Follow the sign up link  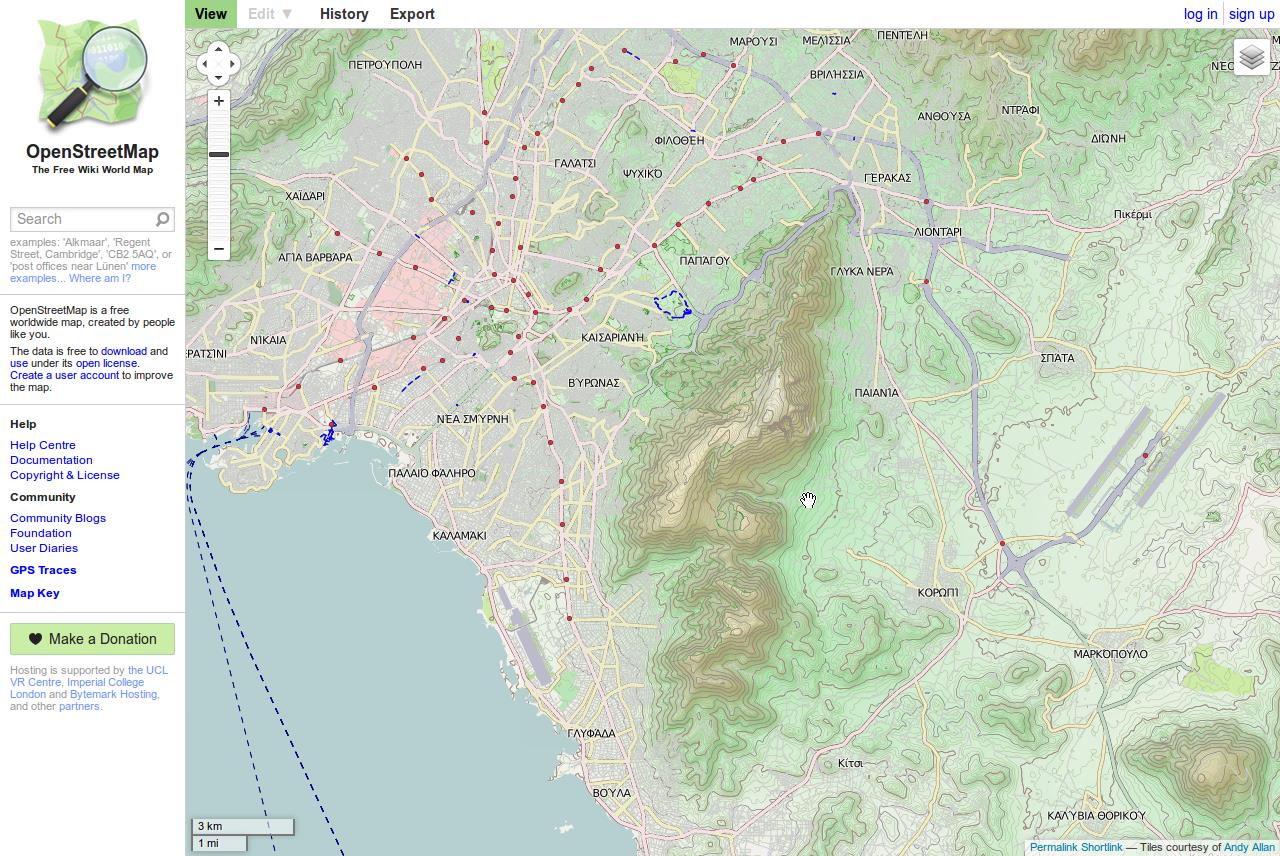pos(1252,14)
